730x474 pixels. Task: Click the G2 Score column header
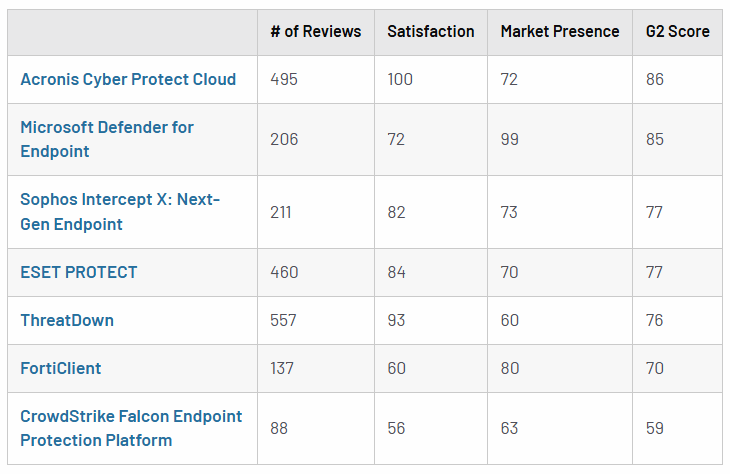click(x=677, y=31)
